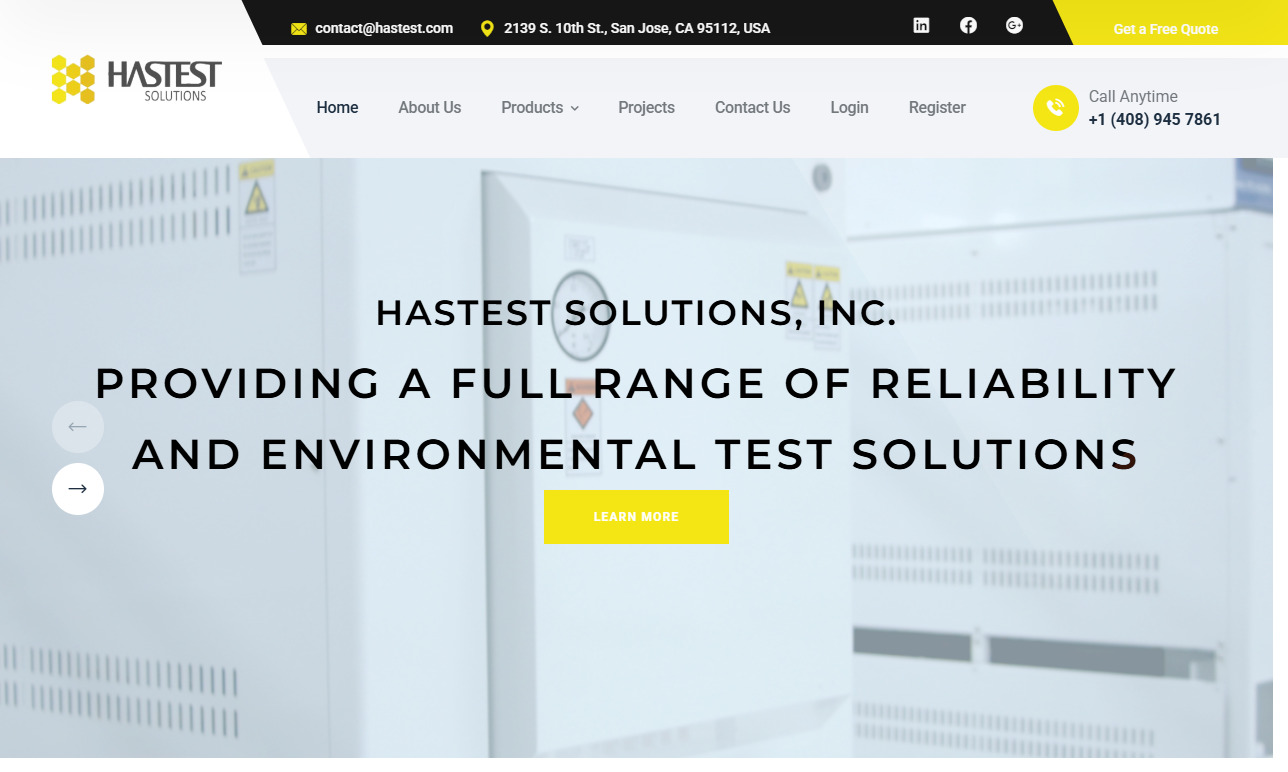The height and width of the screenshot is (772, 1288).
Task: Open the Products navigation chevron
Action: pos(574,108)
